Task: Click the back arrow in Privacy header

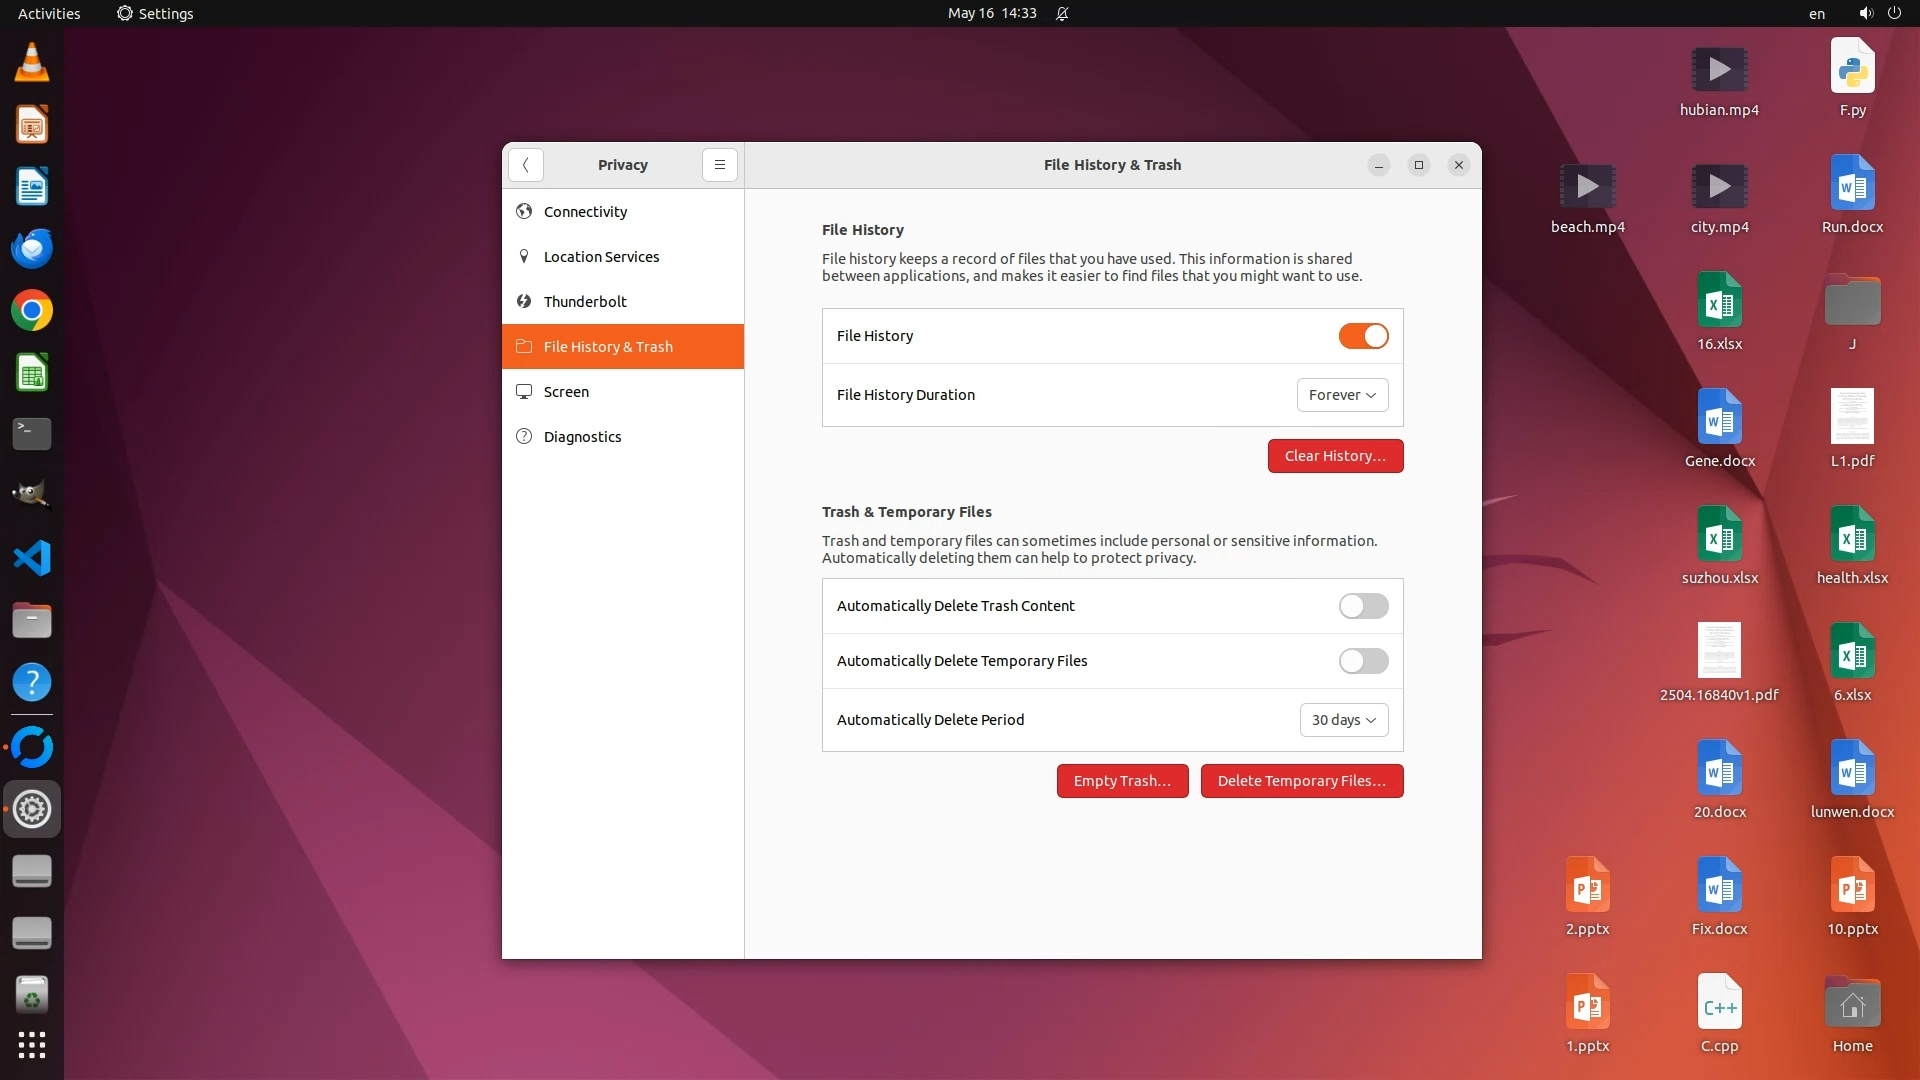Action: click(x=525, y=165)
